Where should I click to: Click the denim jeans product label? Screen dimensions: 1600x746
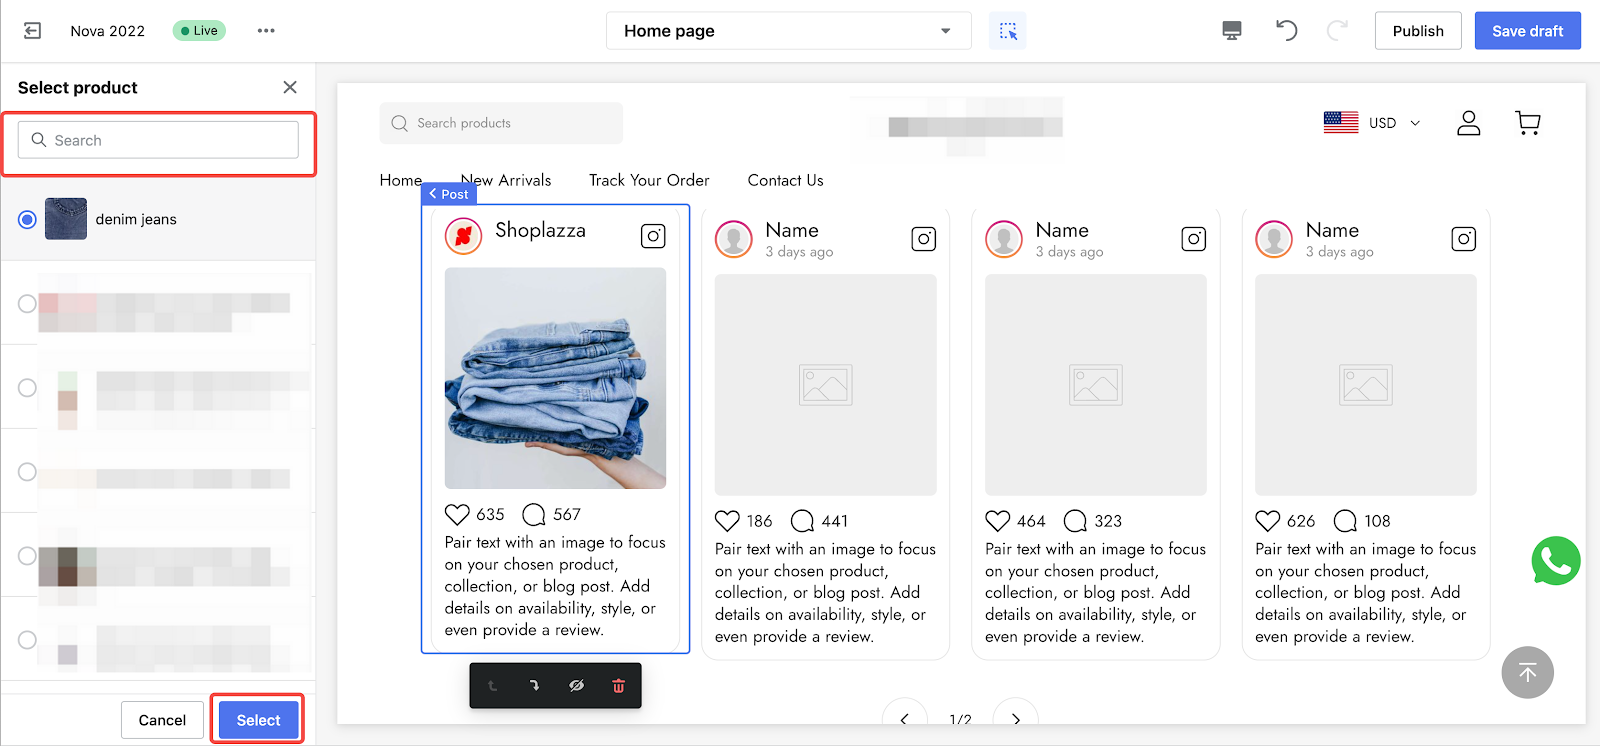pos(136,219)
